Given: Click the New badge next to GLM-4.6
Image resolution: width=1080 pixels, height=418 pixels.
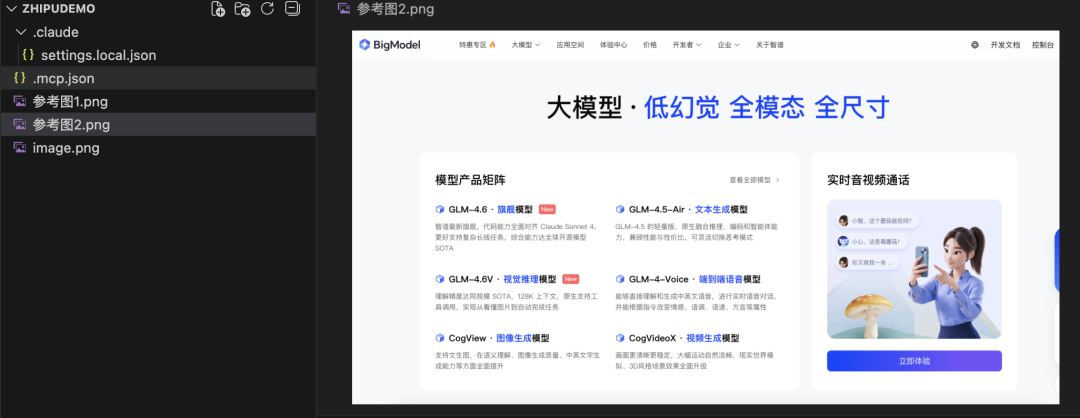Looking at the screenshot, I should coord(547,209).
